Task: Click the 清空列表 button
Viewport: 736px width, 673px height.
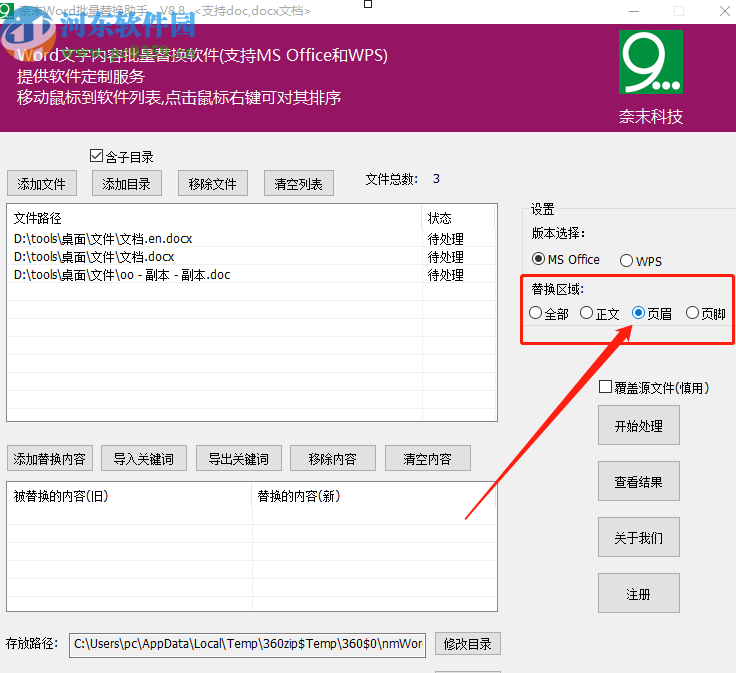Action: tap(299, 184)
